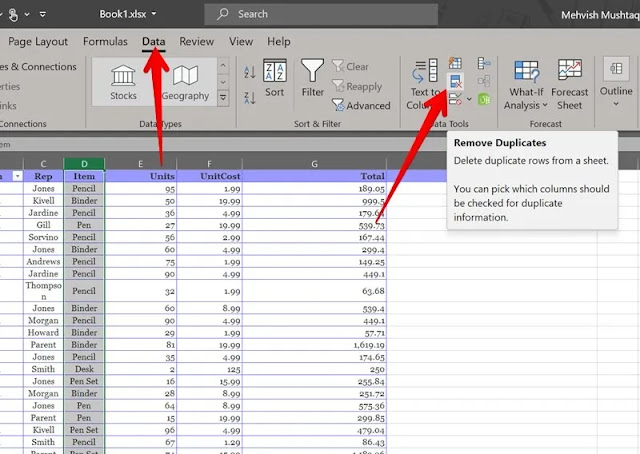Select the Units value 96 cell
640x454 pixels.
(140, 430)
